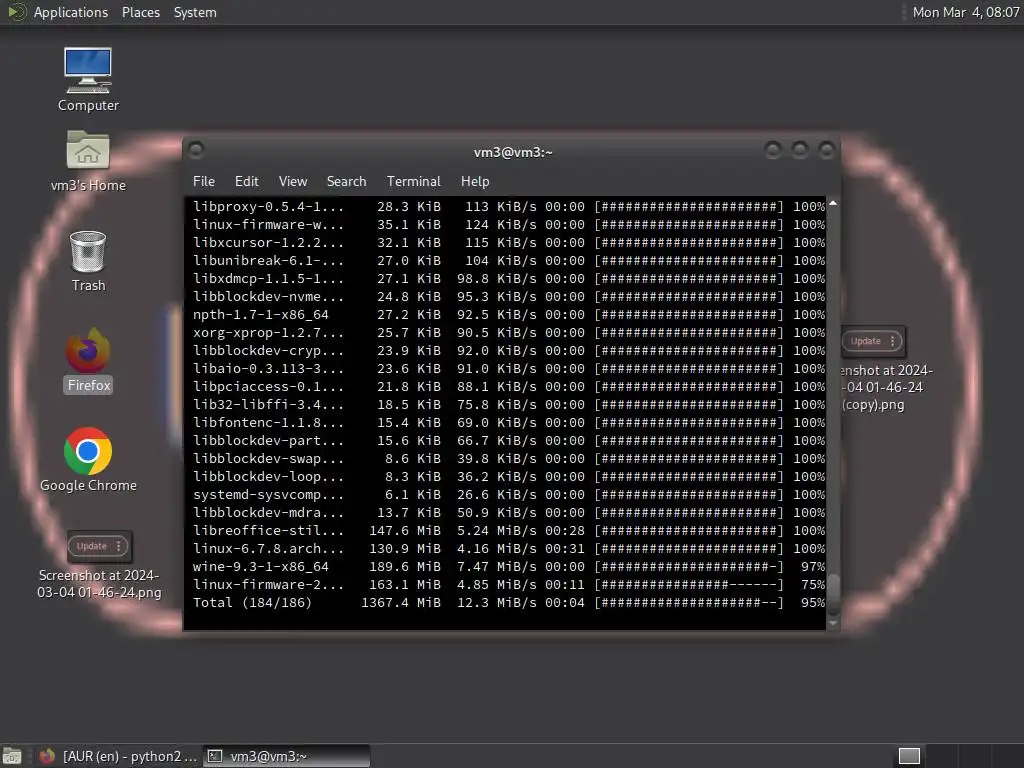Click the libpciaccess-0.1... line
This screenshot has height=768, width=1024.
click(509, 387)
